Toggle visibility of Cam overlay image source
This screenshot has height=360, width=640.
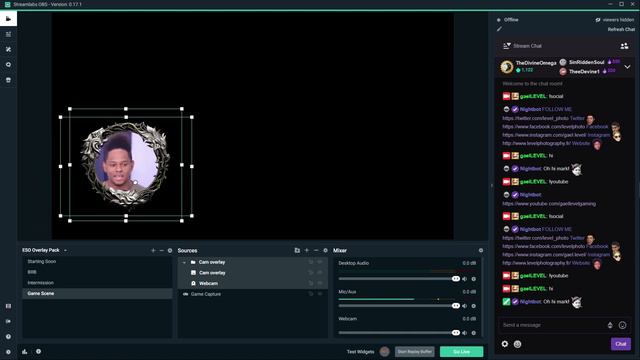(320, 273)
